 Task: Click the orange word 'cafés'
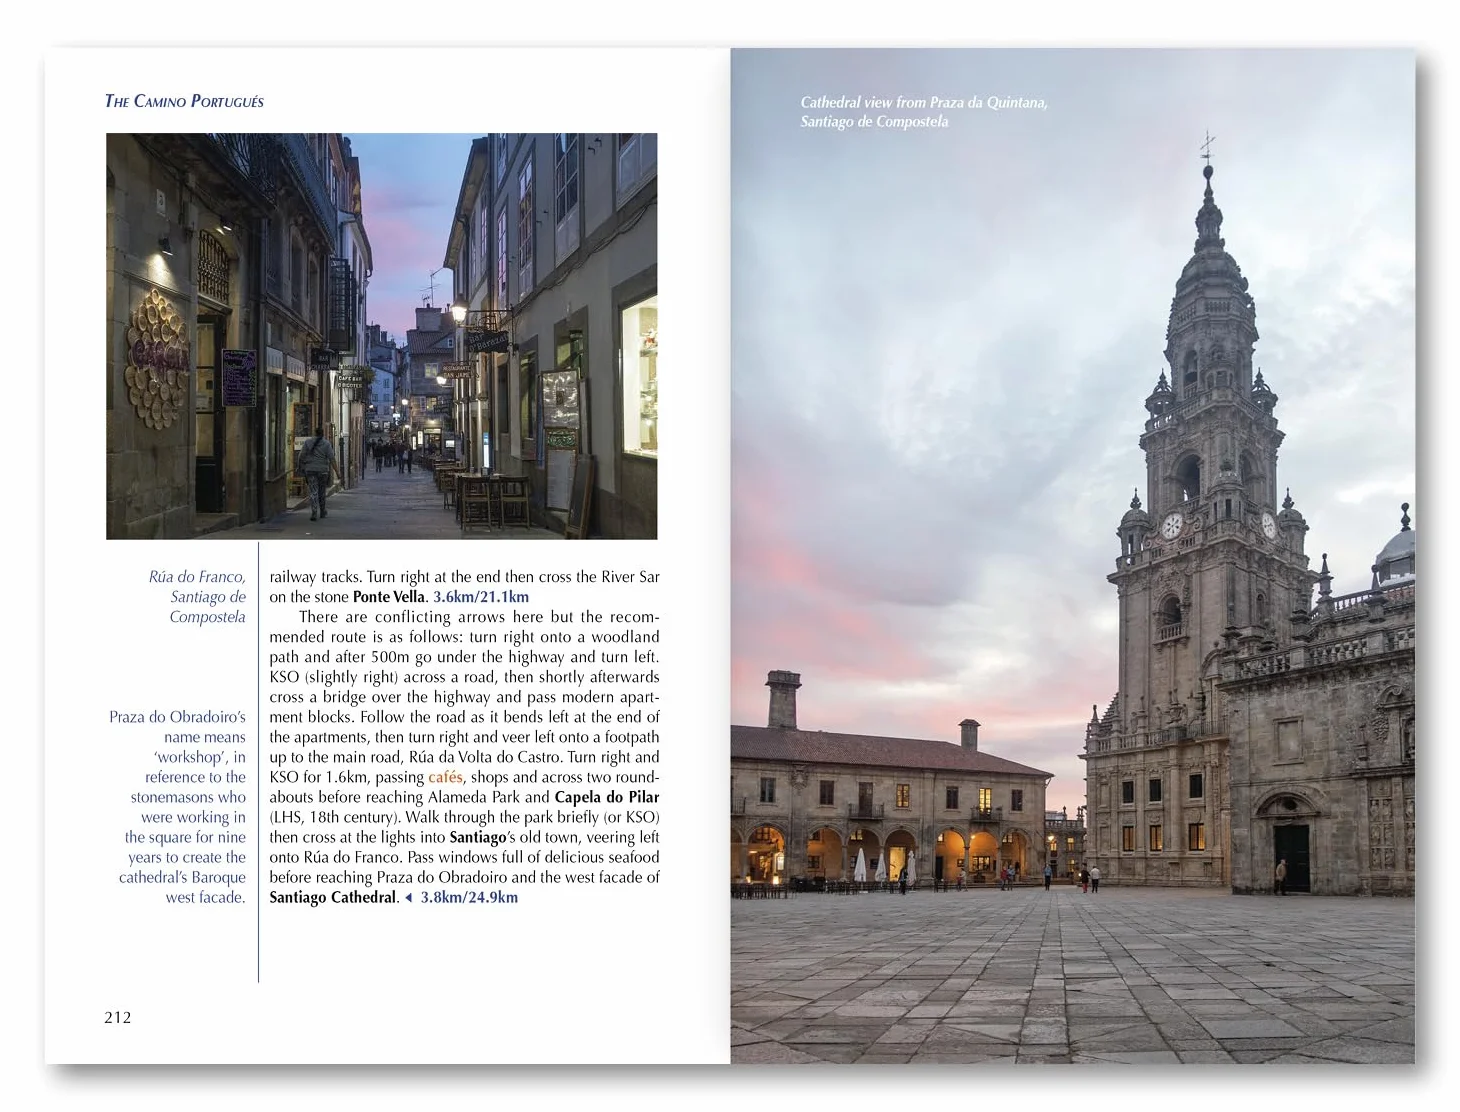pos(446,777)
